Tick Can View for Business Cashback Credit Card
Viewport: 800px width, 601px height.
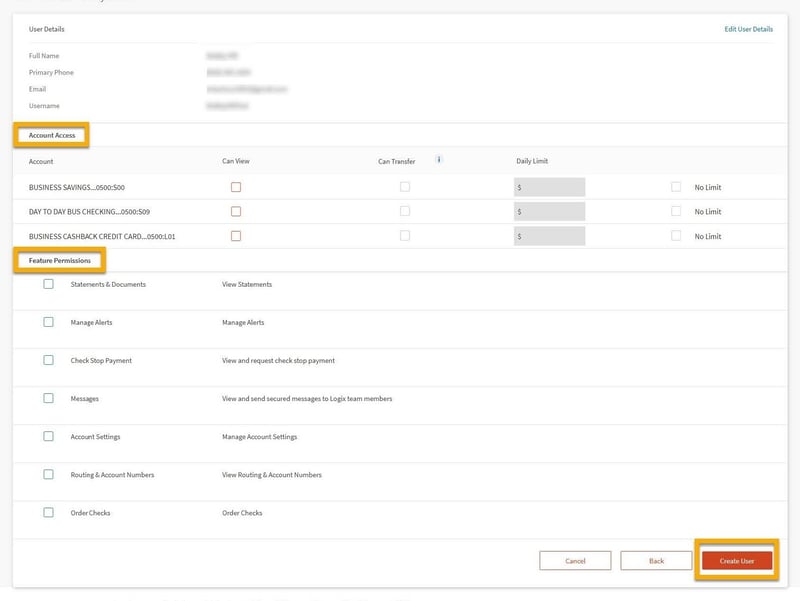click(x=236, y=236)
